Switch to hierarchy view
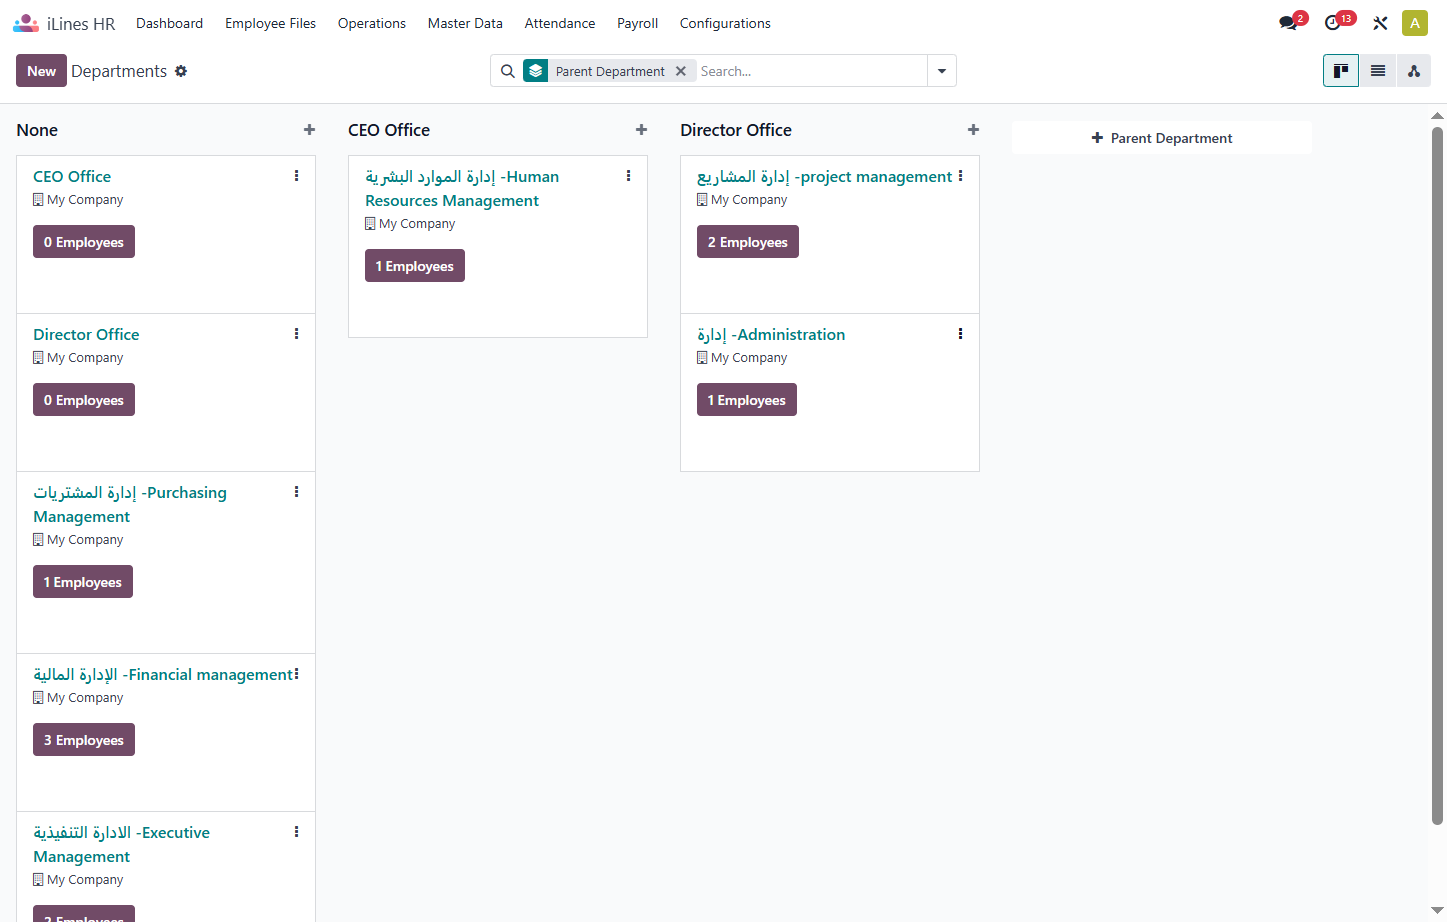 click(1414, 71)
